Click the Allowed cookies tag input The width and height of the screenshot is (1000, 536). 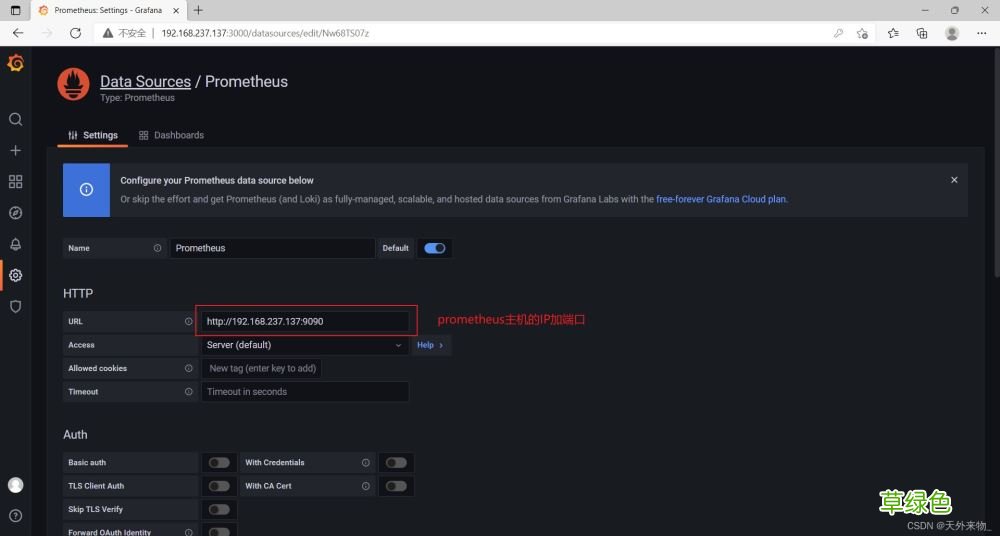click(x=261, y=368)
